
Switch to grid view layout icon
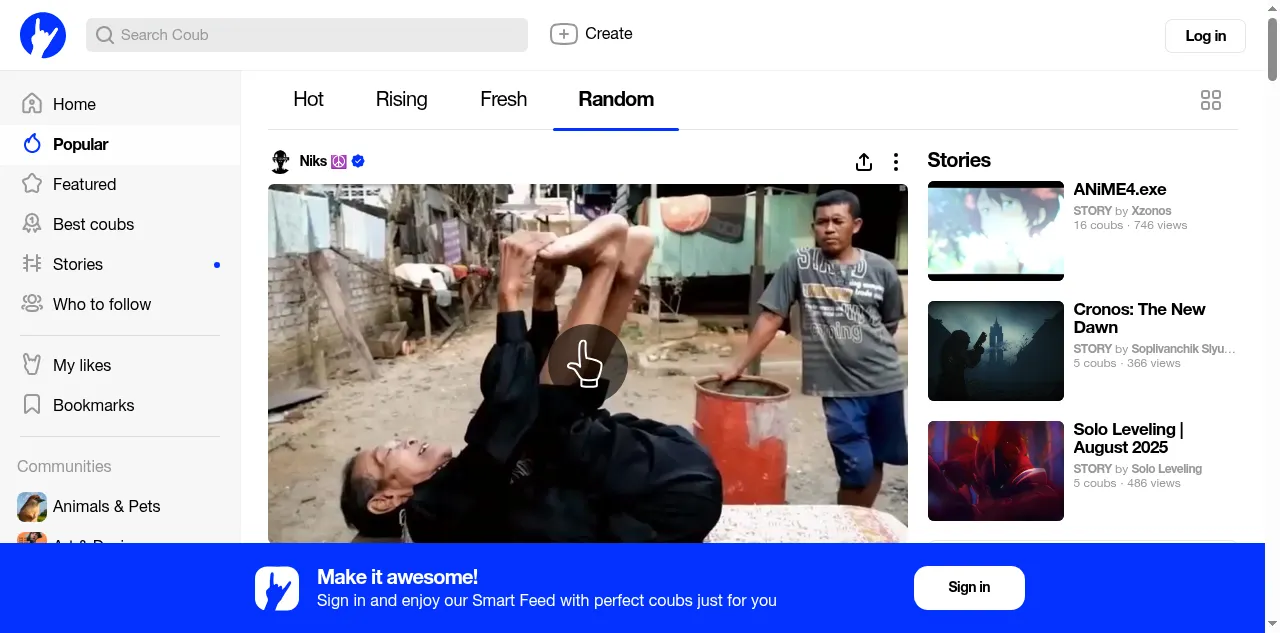pyautogui.click(x=1210, y=100)
